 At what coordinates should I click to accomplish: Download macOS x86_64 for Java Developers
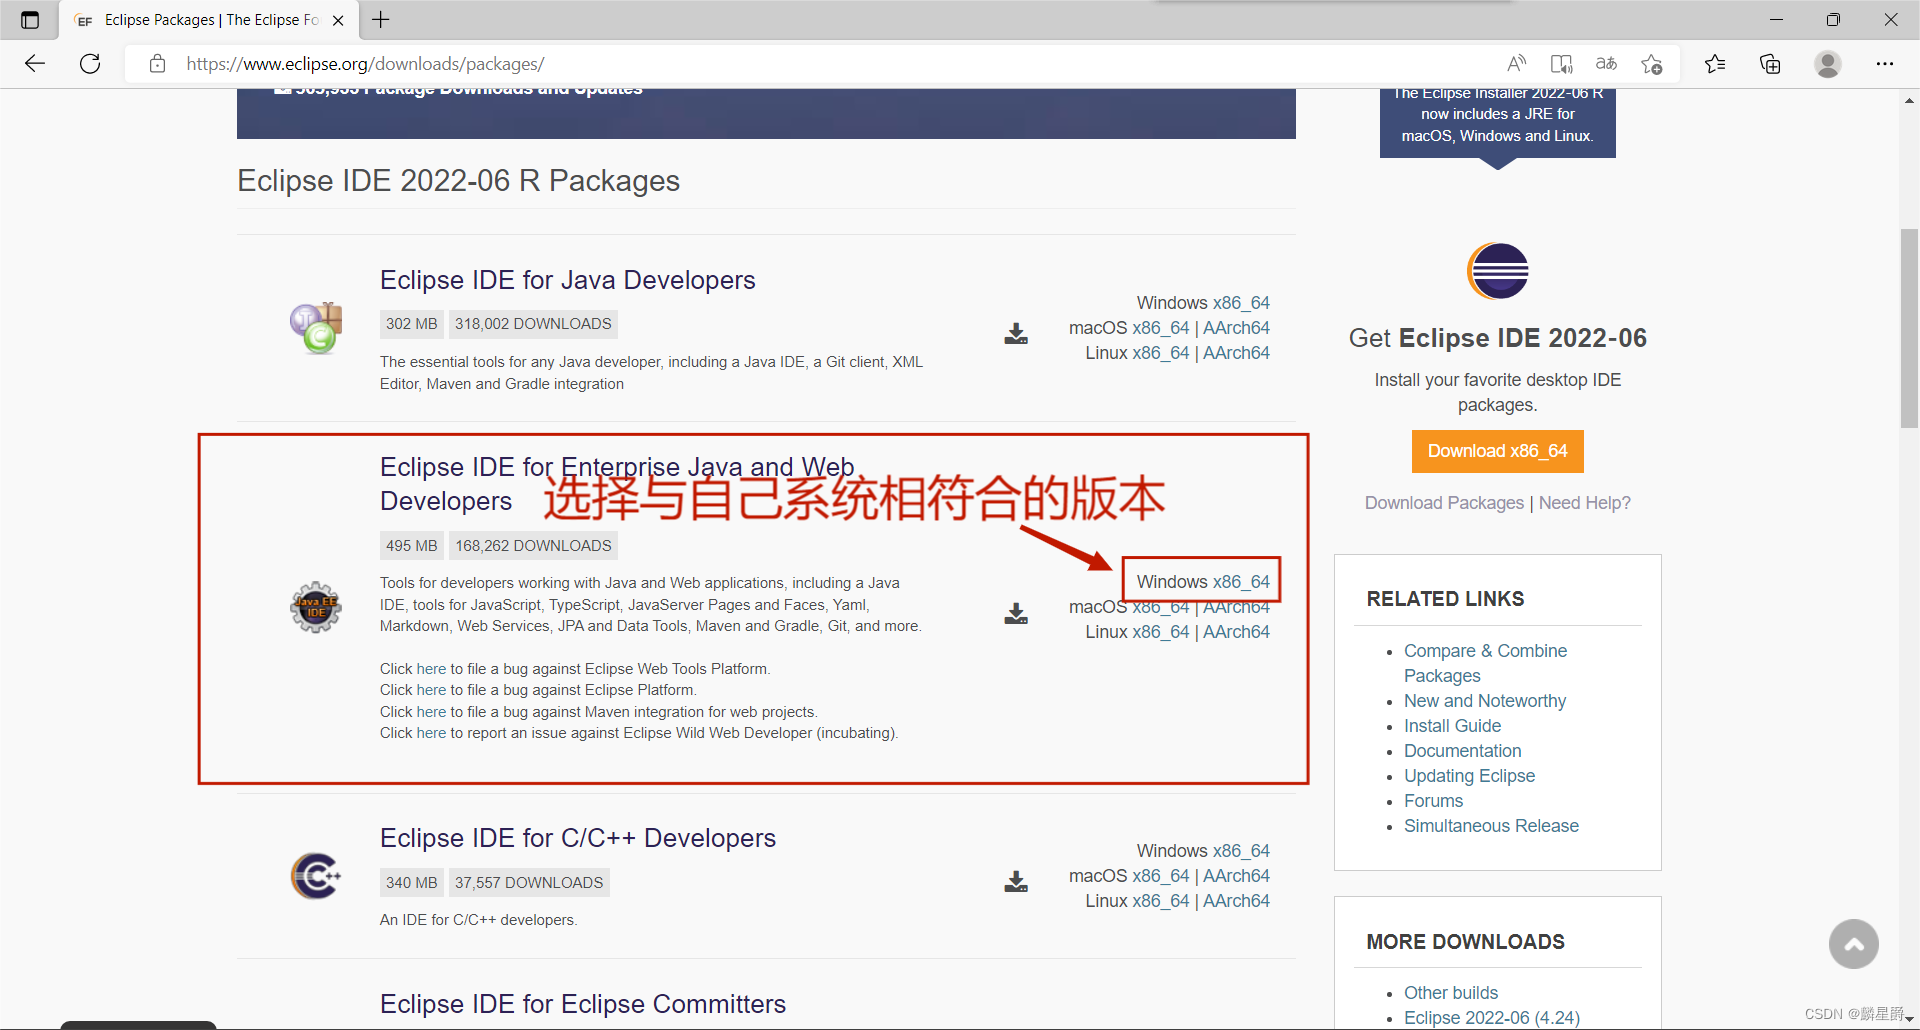pos(1161,328)
